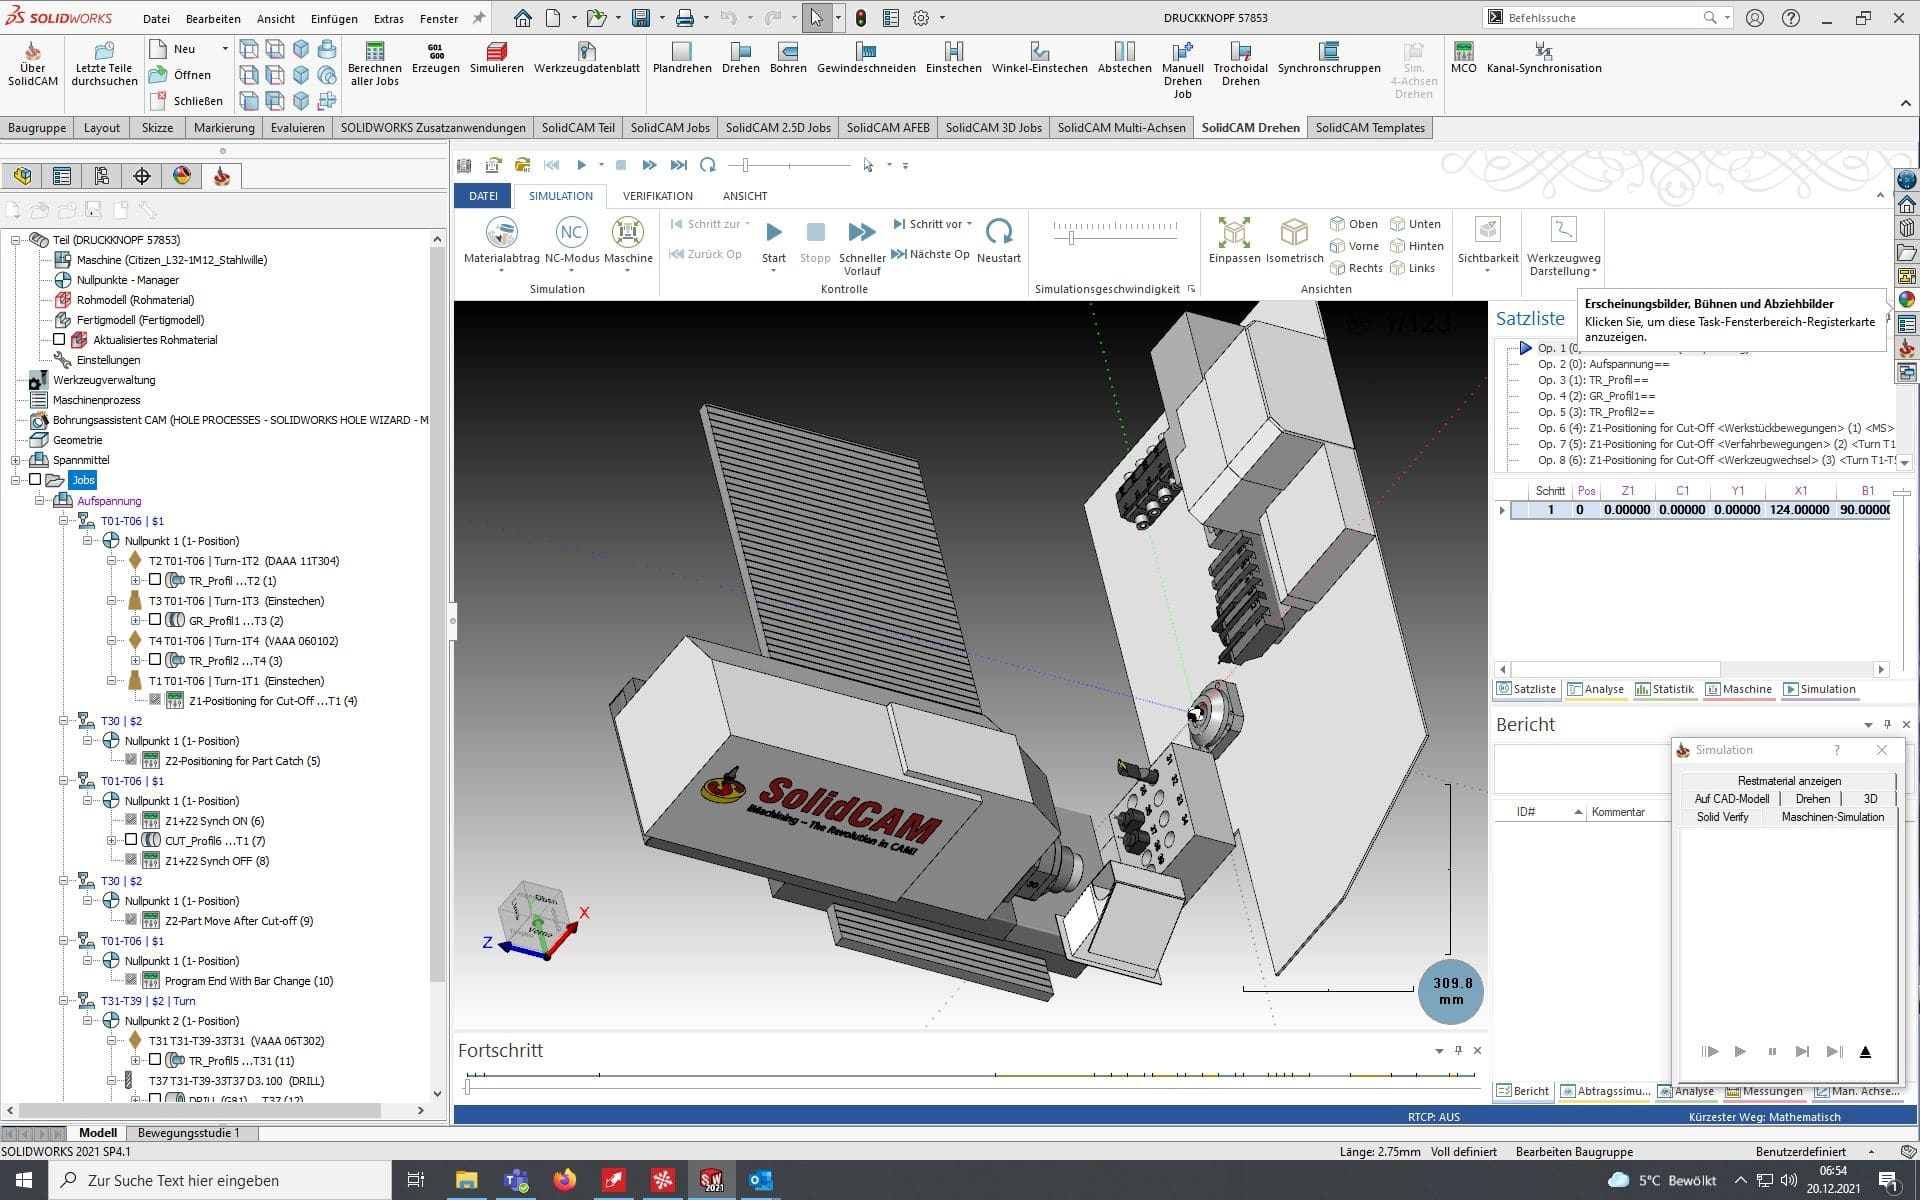Screen dimensions: 1920x1200
Task: Choose the Bohren drilling operation
Action: pos(788,58)
